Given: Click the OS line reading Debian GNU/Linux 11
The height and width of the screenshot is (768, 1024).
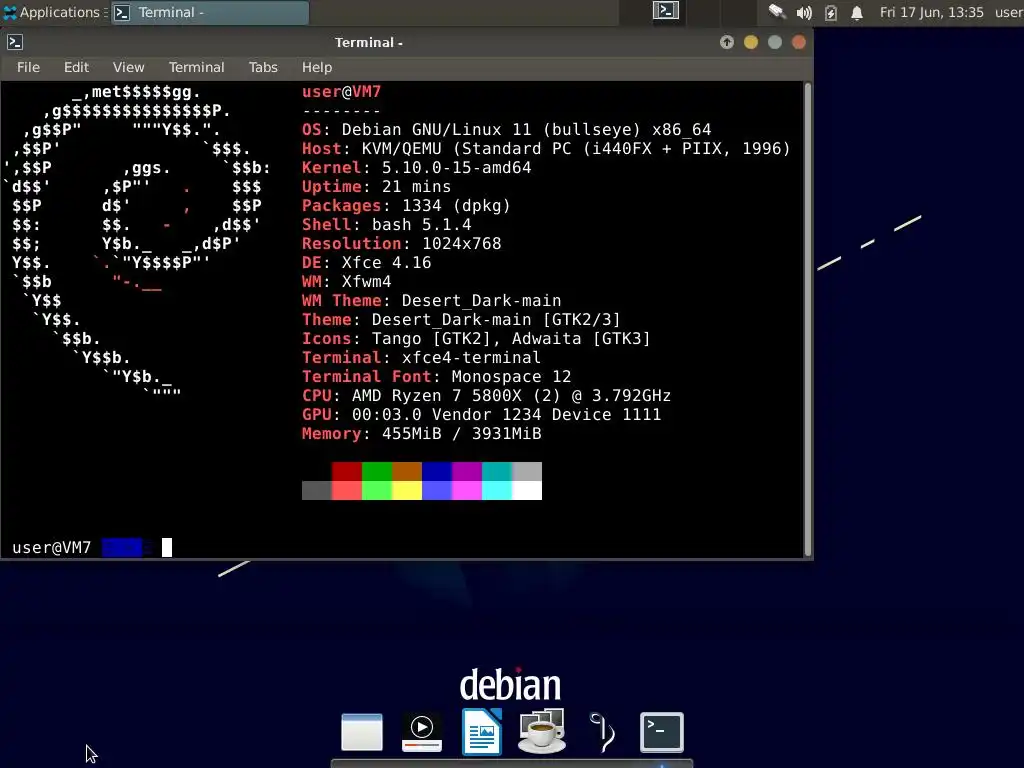Looking at the screenshot, I should pyautogui.click(x=507, y=130).
